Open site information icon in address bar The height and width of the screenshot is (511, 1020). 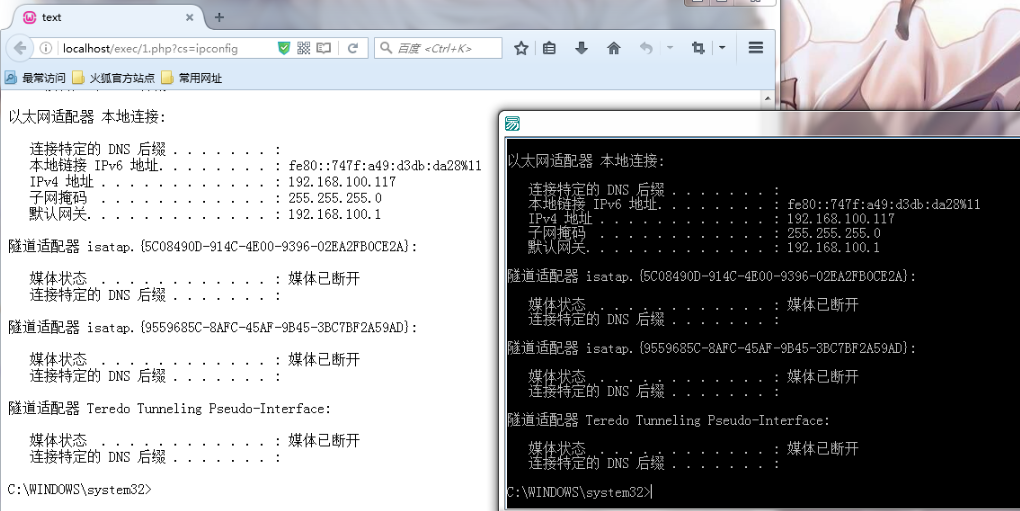pos(47,48)
